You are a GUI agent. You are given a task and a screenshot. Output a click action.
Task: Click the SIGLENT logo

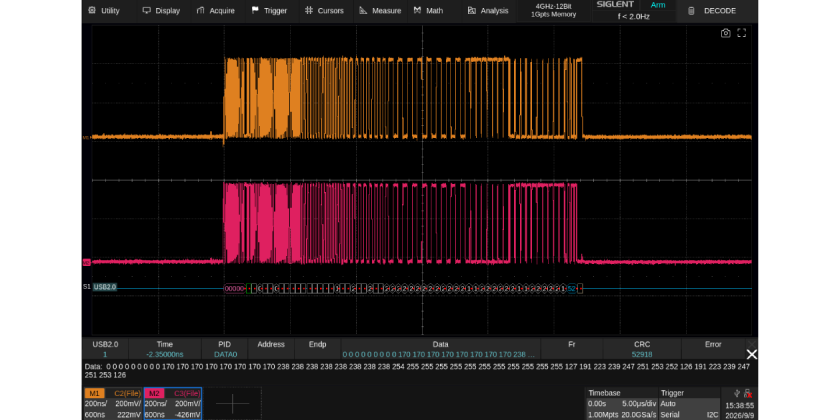[x=615, y=5]
